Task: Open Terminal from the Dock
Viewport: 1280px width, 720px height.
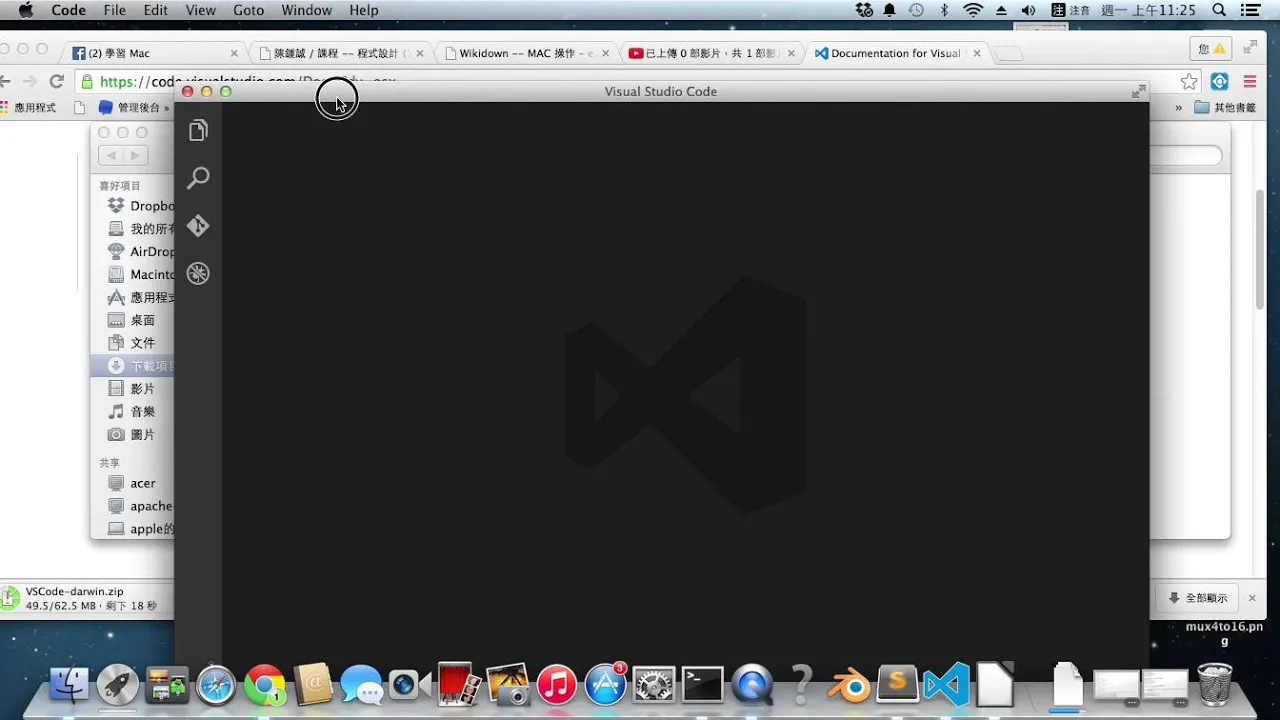Action: [703, 685]
